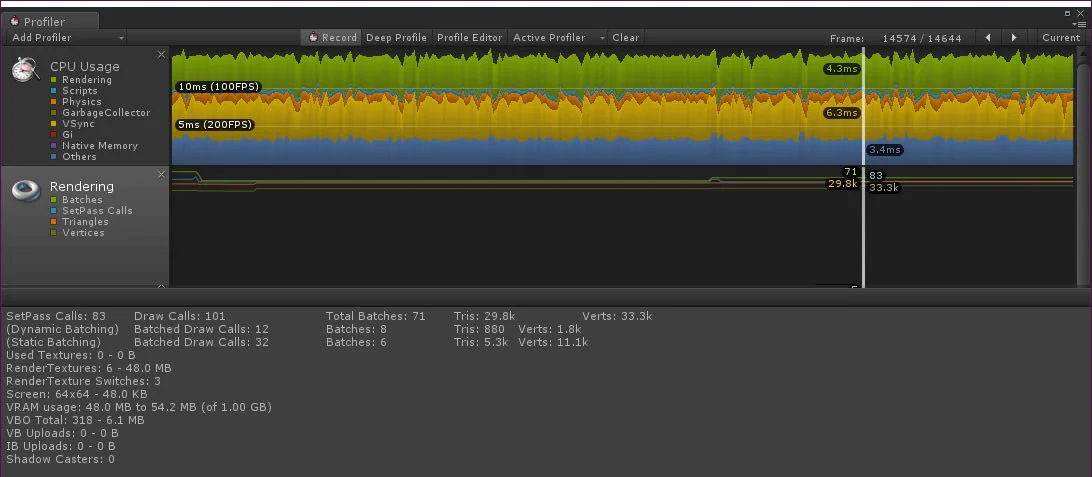
Task: Click the IB Uploads: 0 - 0 B line
Action: [61, 446]
